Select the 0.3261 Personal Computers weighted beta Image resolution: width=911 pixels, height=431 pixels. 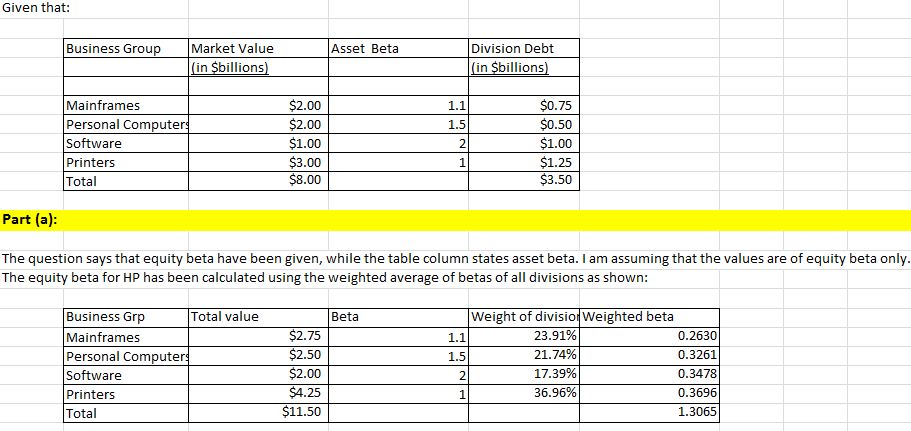pyautogui.click(x=696, y=356)
